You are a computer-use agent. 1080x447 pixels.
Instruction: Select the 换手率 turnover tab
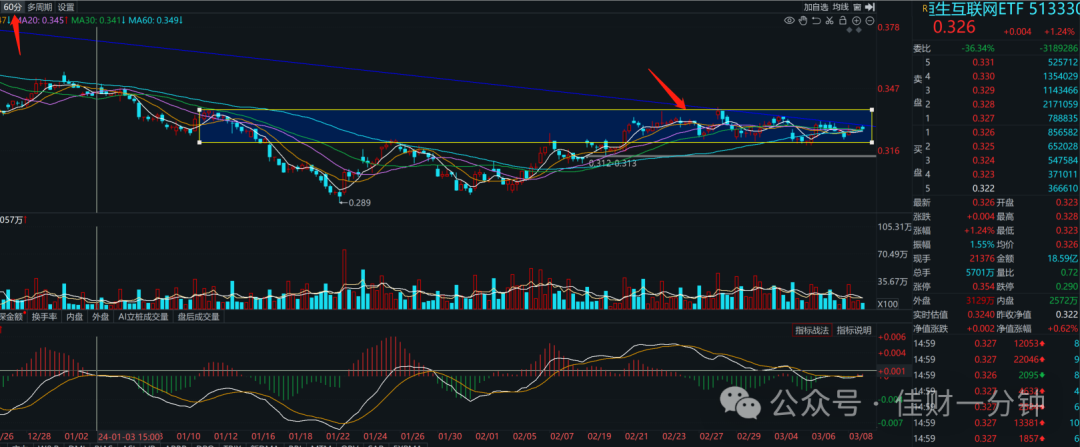pos(47,317)
